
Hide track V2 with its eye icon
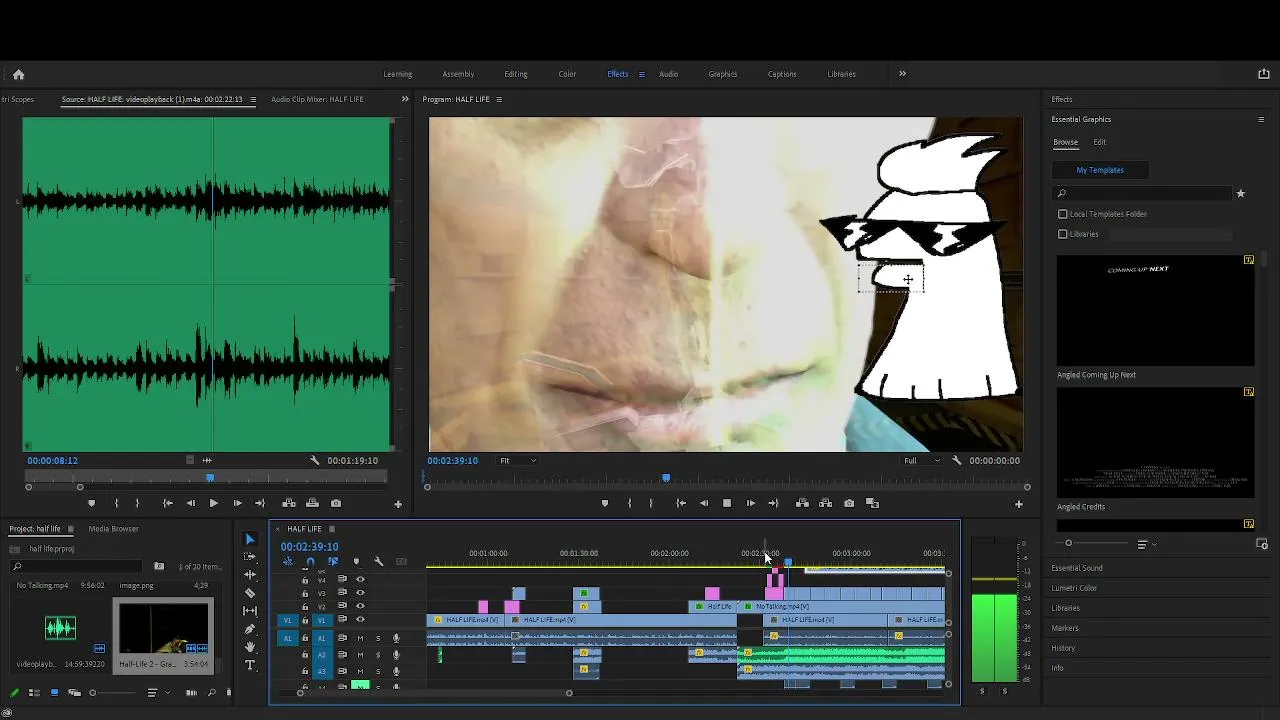point(360,607)
